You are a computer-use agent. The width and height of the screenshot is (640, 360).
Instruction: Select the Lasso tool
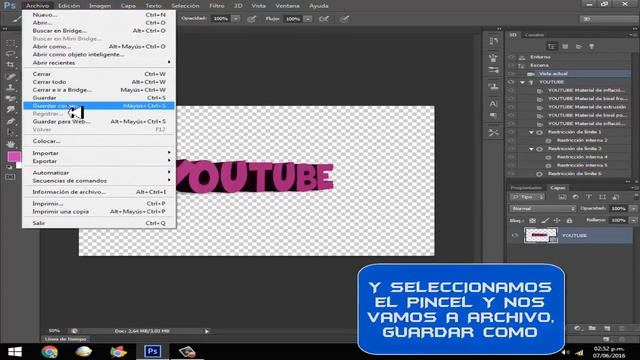click(11, 54)
